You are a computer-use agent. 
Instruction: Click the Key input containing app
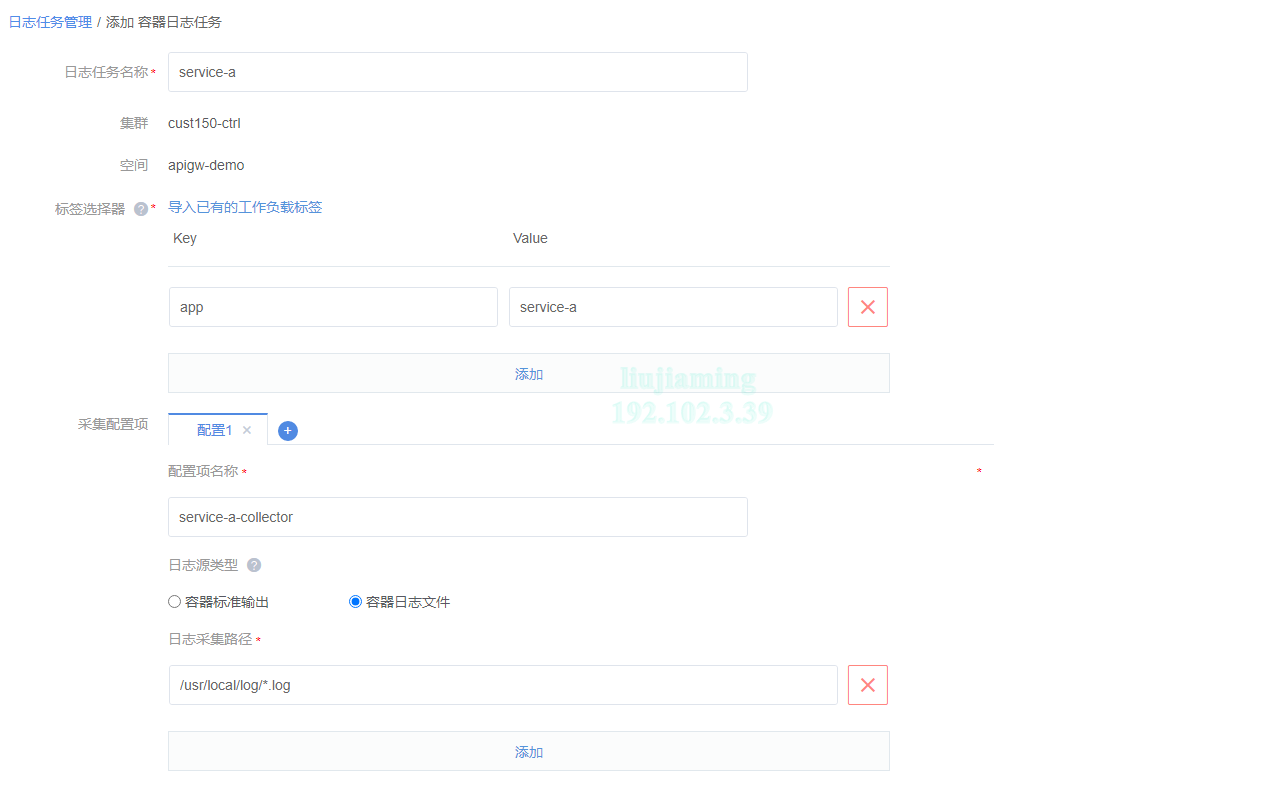332,307
